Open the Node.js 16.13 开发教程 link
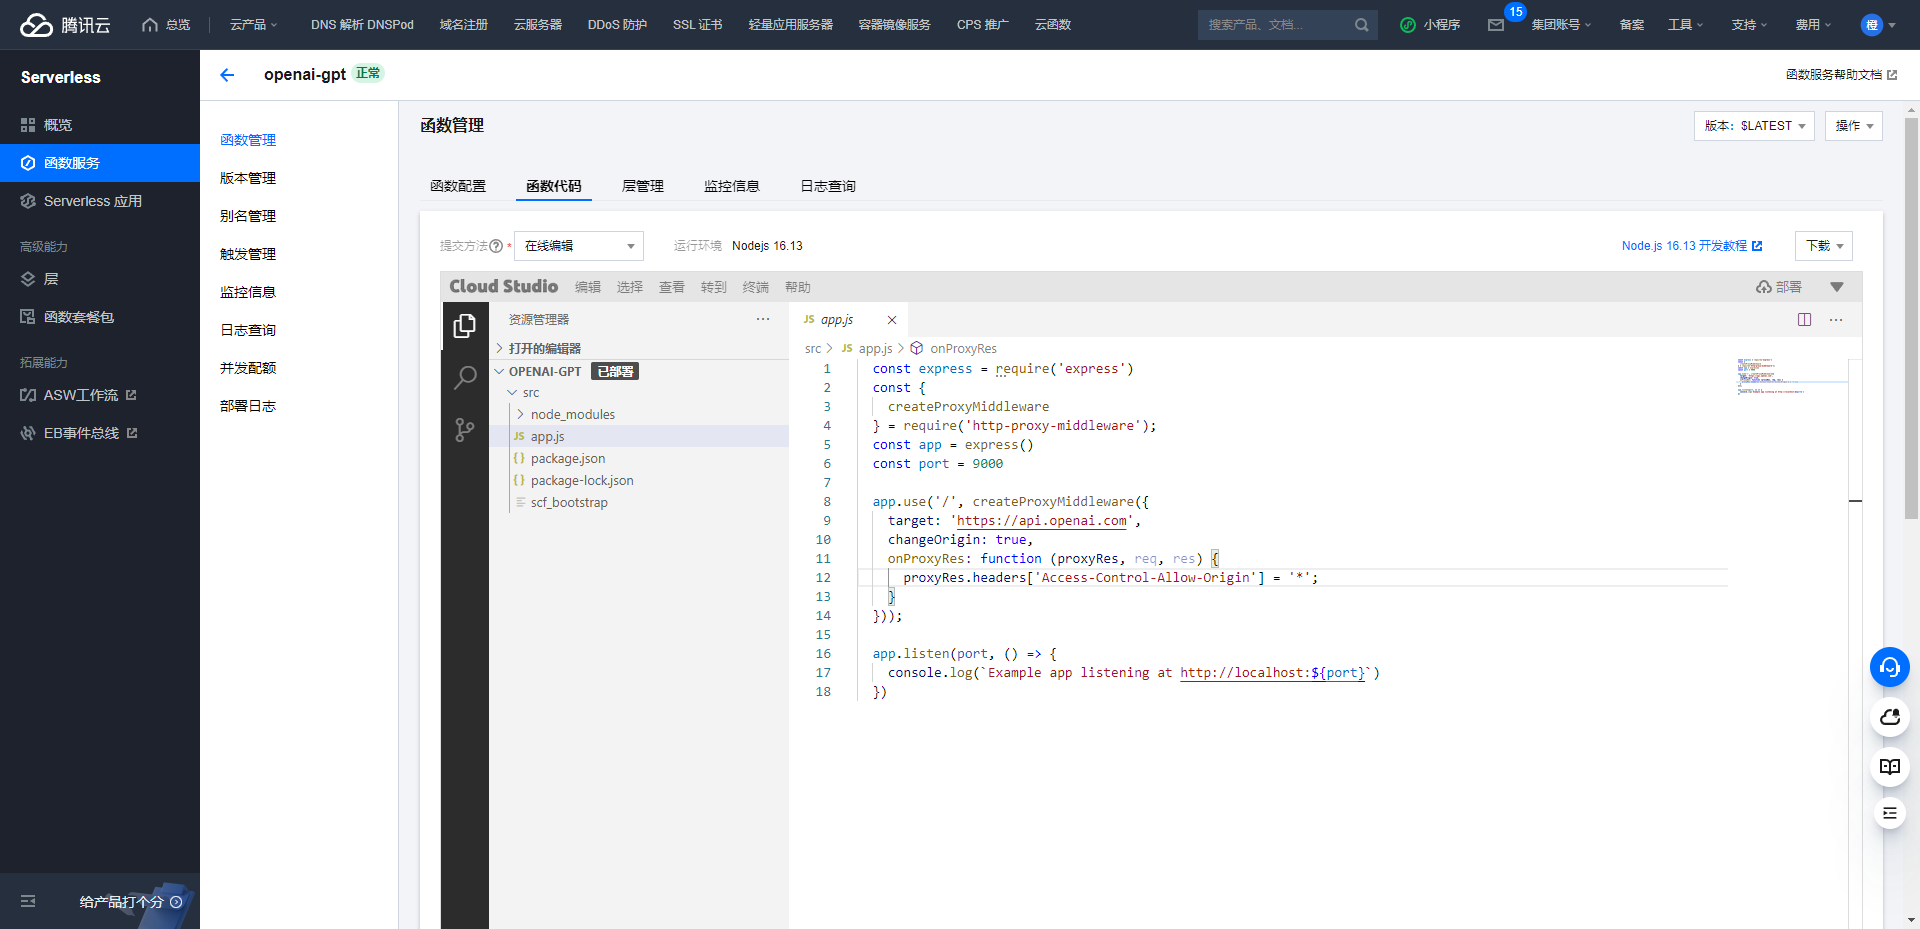 coord(1691,246)
